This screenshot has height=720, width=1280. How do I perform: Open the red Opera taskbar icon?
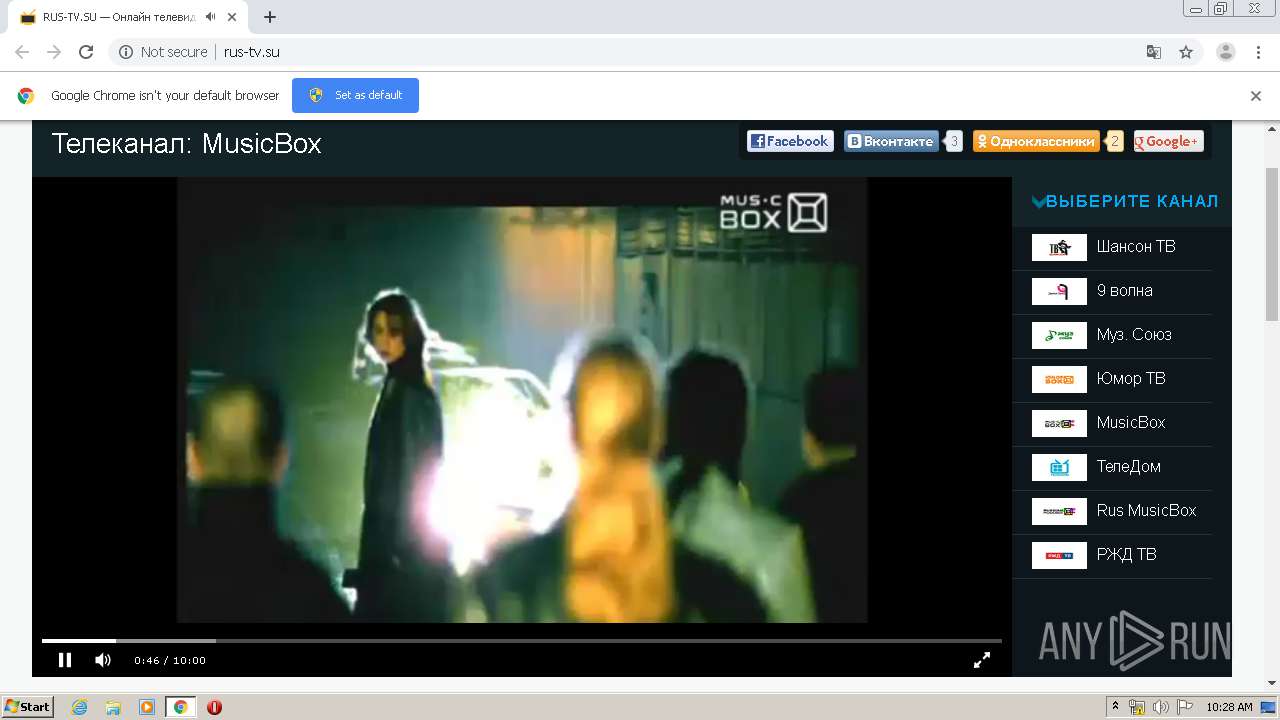tap(214, 707)
